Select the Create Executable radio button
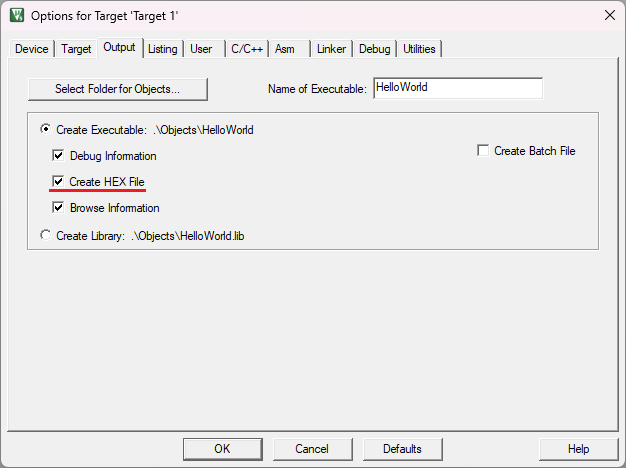This screenshot has width=626, height=468. (x=46, y=129)
